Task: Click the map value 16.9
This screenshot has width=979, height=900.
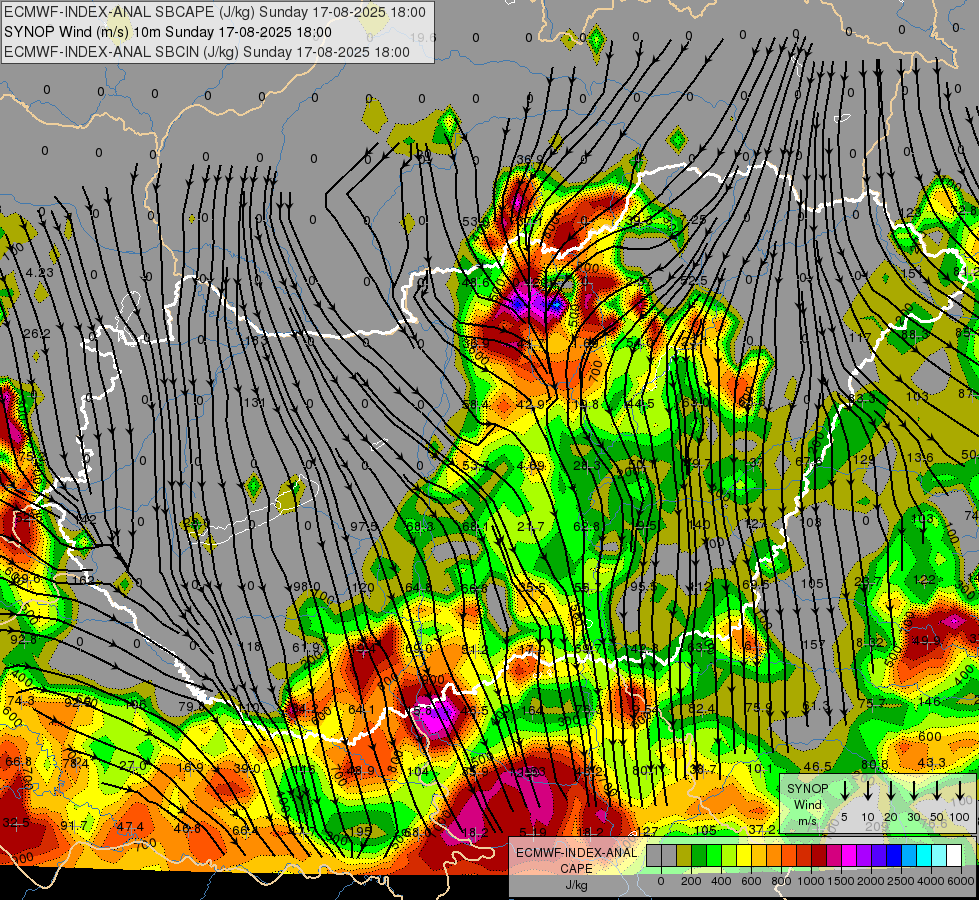Action: tap(190, 768)
